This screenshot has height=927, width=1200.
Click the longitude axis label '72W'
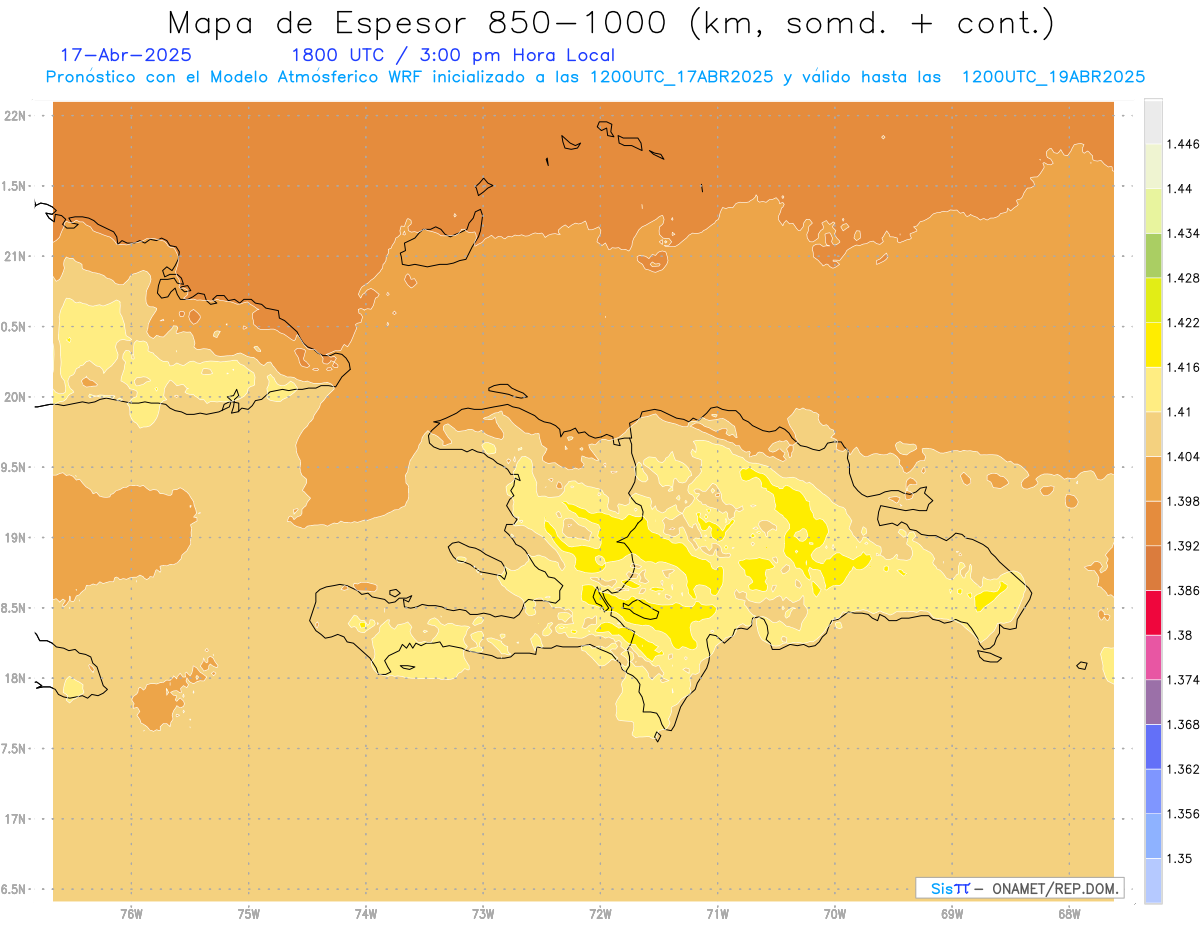600,914
